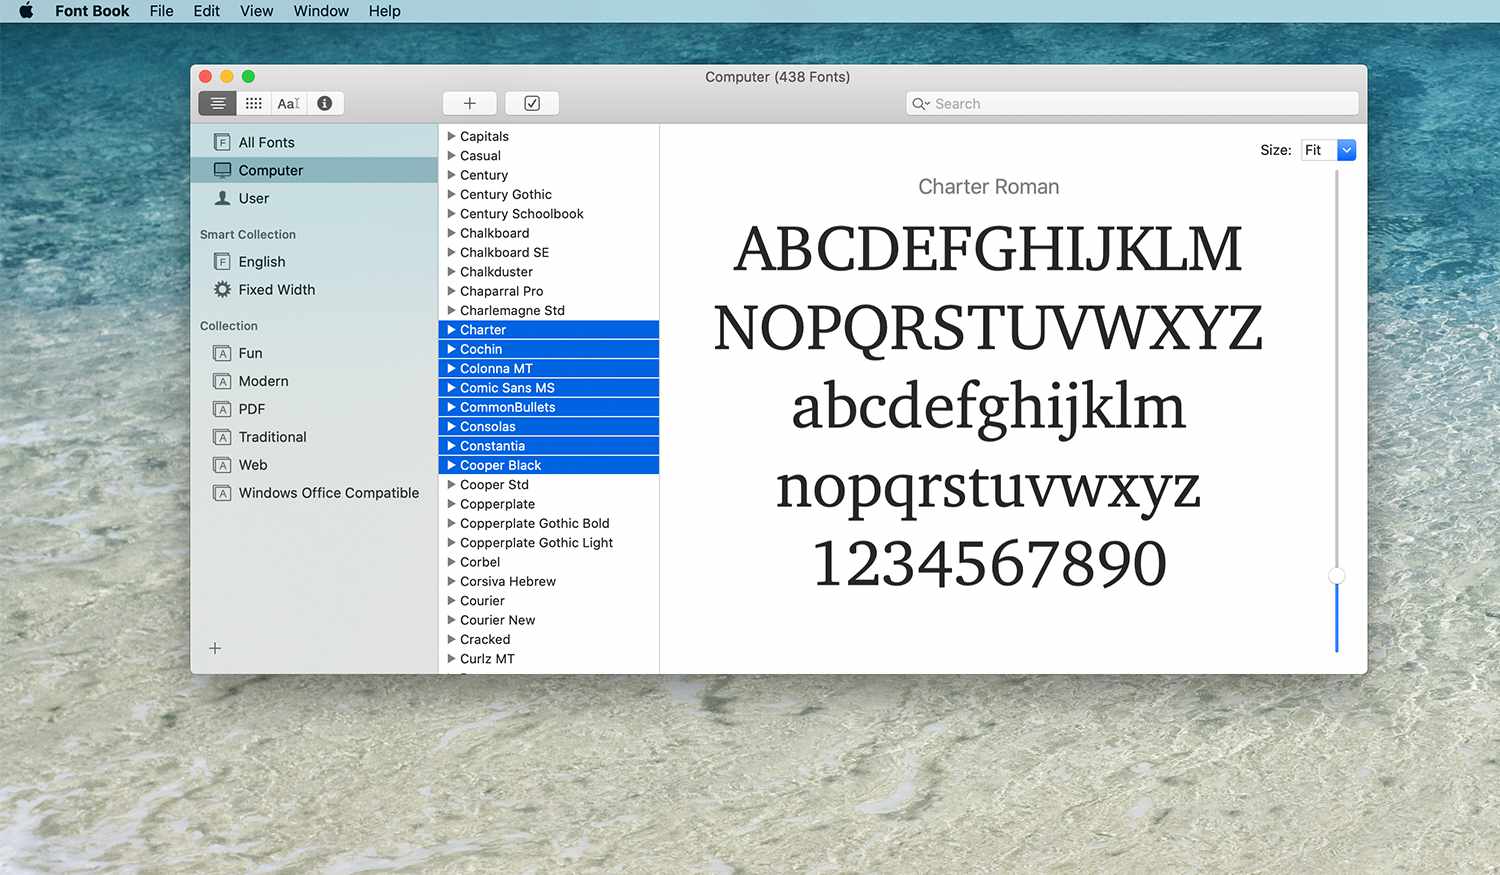
Task: Open the Window menu
Action: 321,11
